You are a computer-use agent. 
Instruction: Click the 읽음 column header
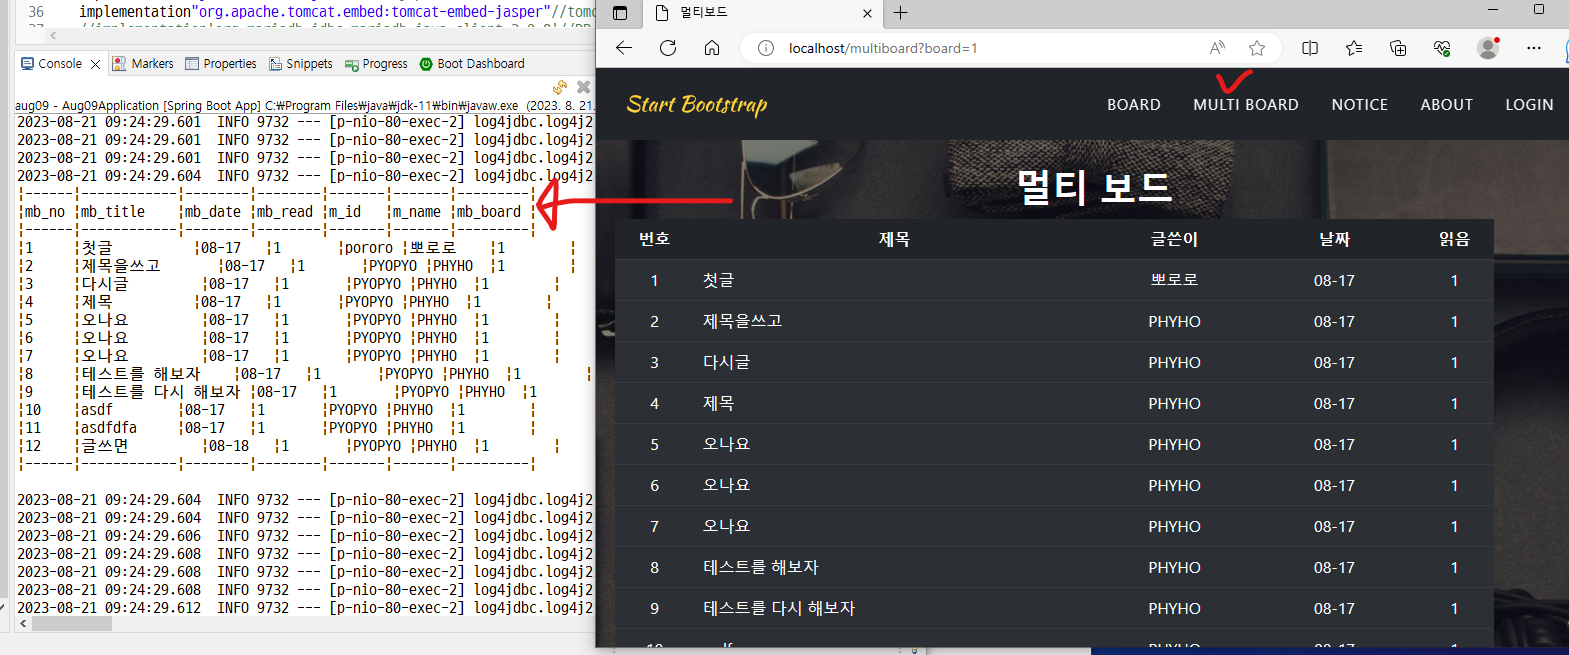(x=1454, y=239)
